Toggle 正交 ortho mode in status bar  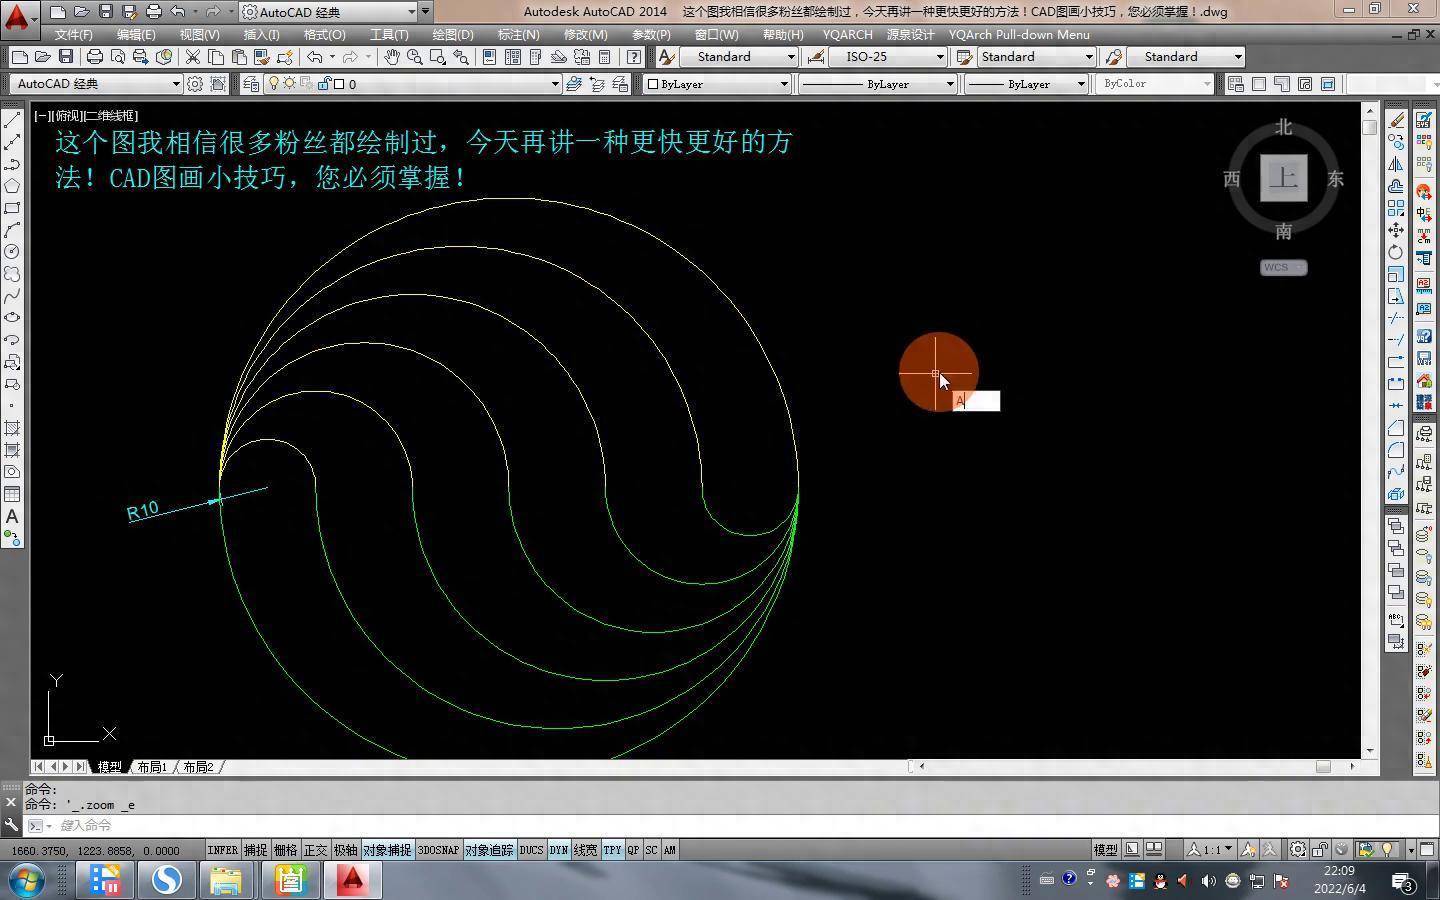point(315,850)
